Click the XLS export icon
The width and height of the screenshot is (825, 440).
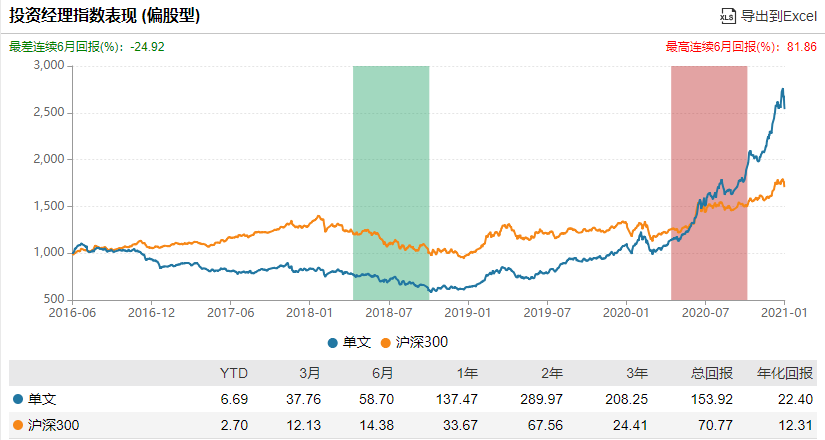[728, 16]
